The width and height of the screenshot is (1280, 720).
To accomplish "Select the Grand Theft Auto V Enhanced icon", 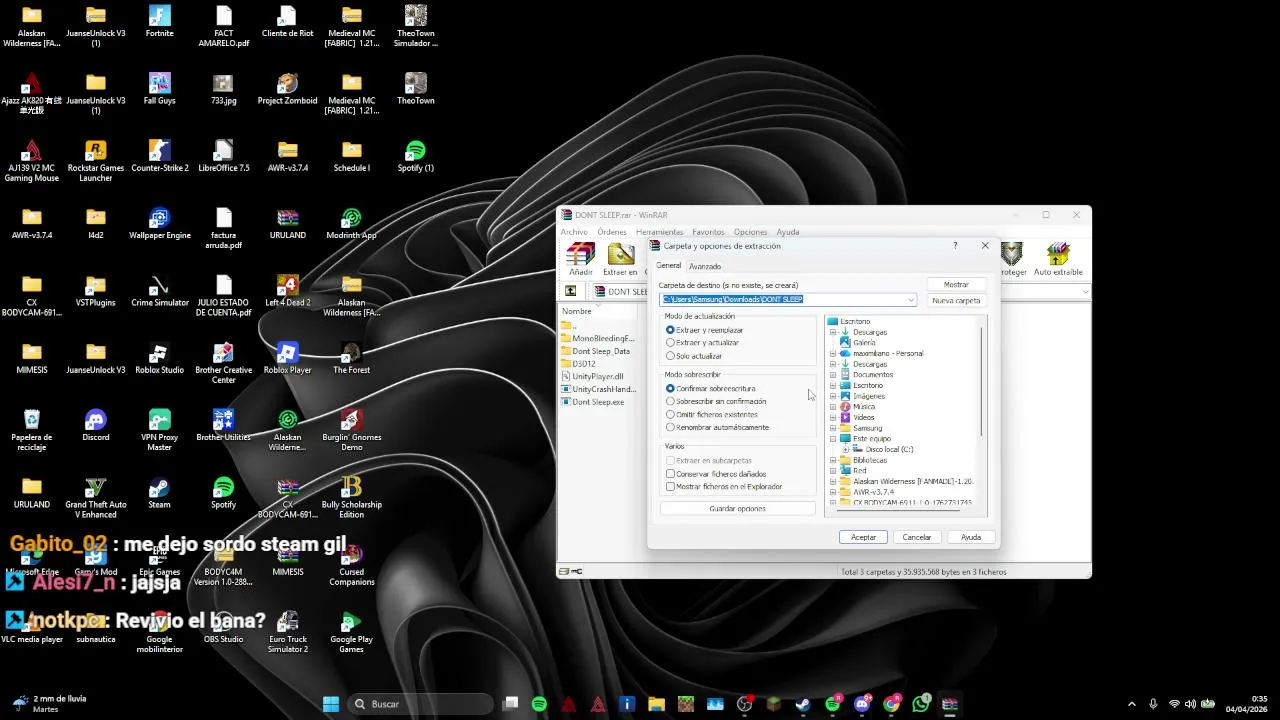I will (x=96, y=497).
